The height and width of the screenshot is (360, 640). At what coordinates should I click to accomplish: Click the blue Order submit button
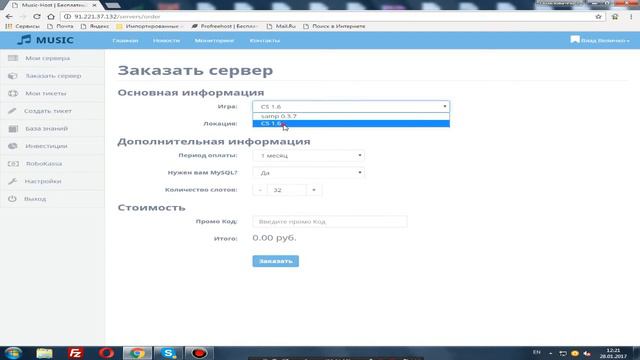(276, 261)
